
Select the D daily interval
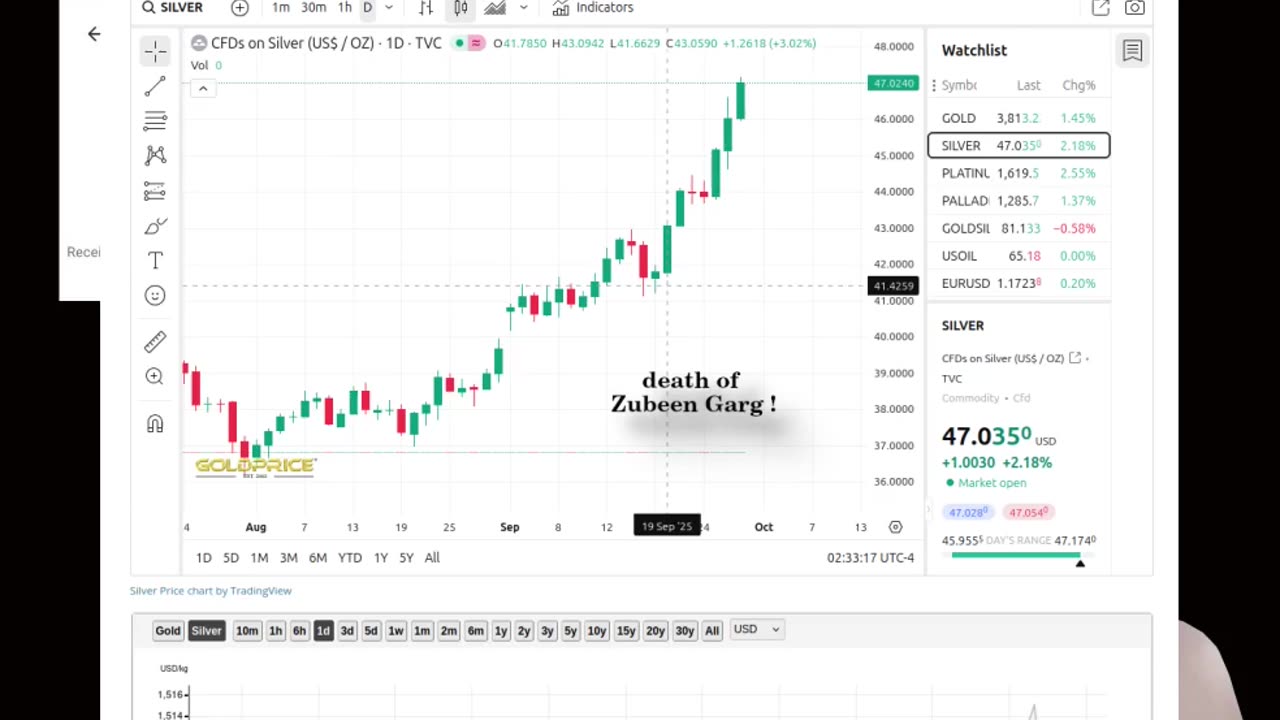coord(367,8)
